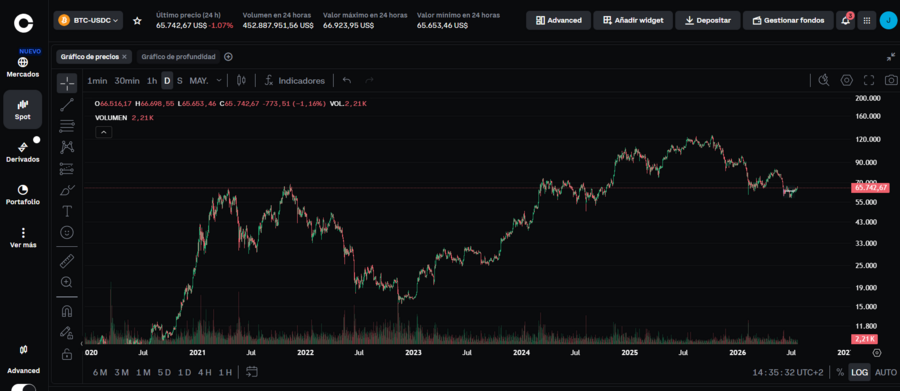Select the crosshair cursor tool
This screenshot has width=900, height=391.
[x=67, y=83]
